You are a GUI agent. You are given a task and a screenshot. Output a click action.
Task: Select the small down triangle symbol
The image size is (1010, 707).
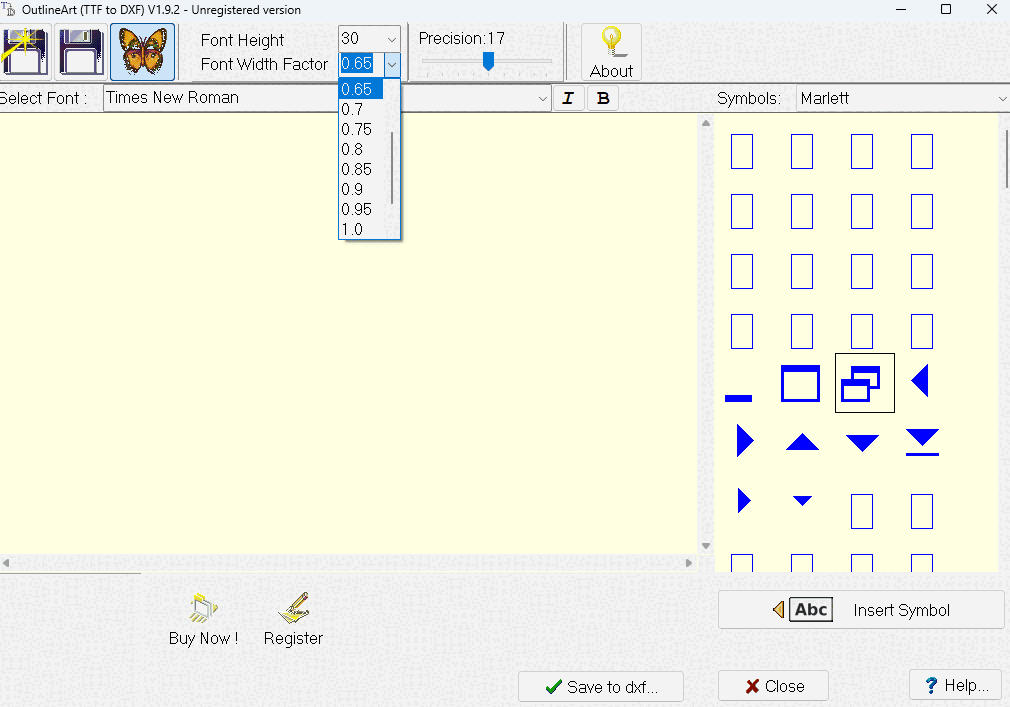click(x=802, y=501)
